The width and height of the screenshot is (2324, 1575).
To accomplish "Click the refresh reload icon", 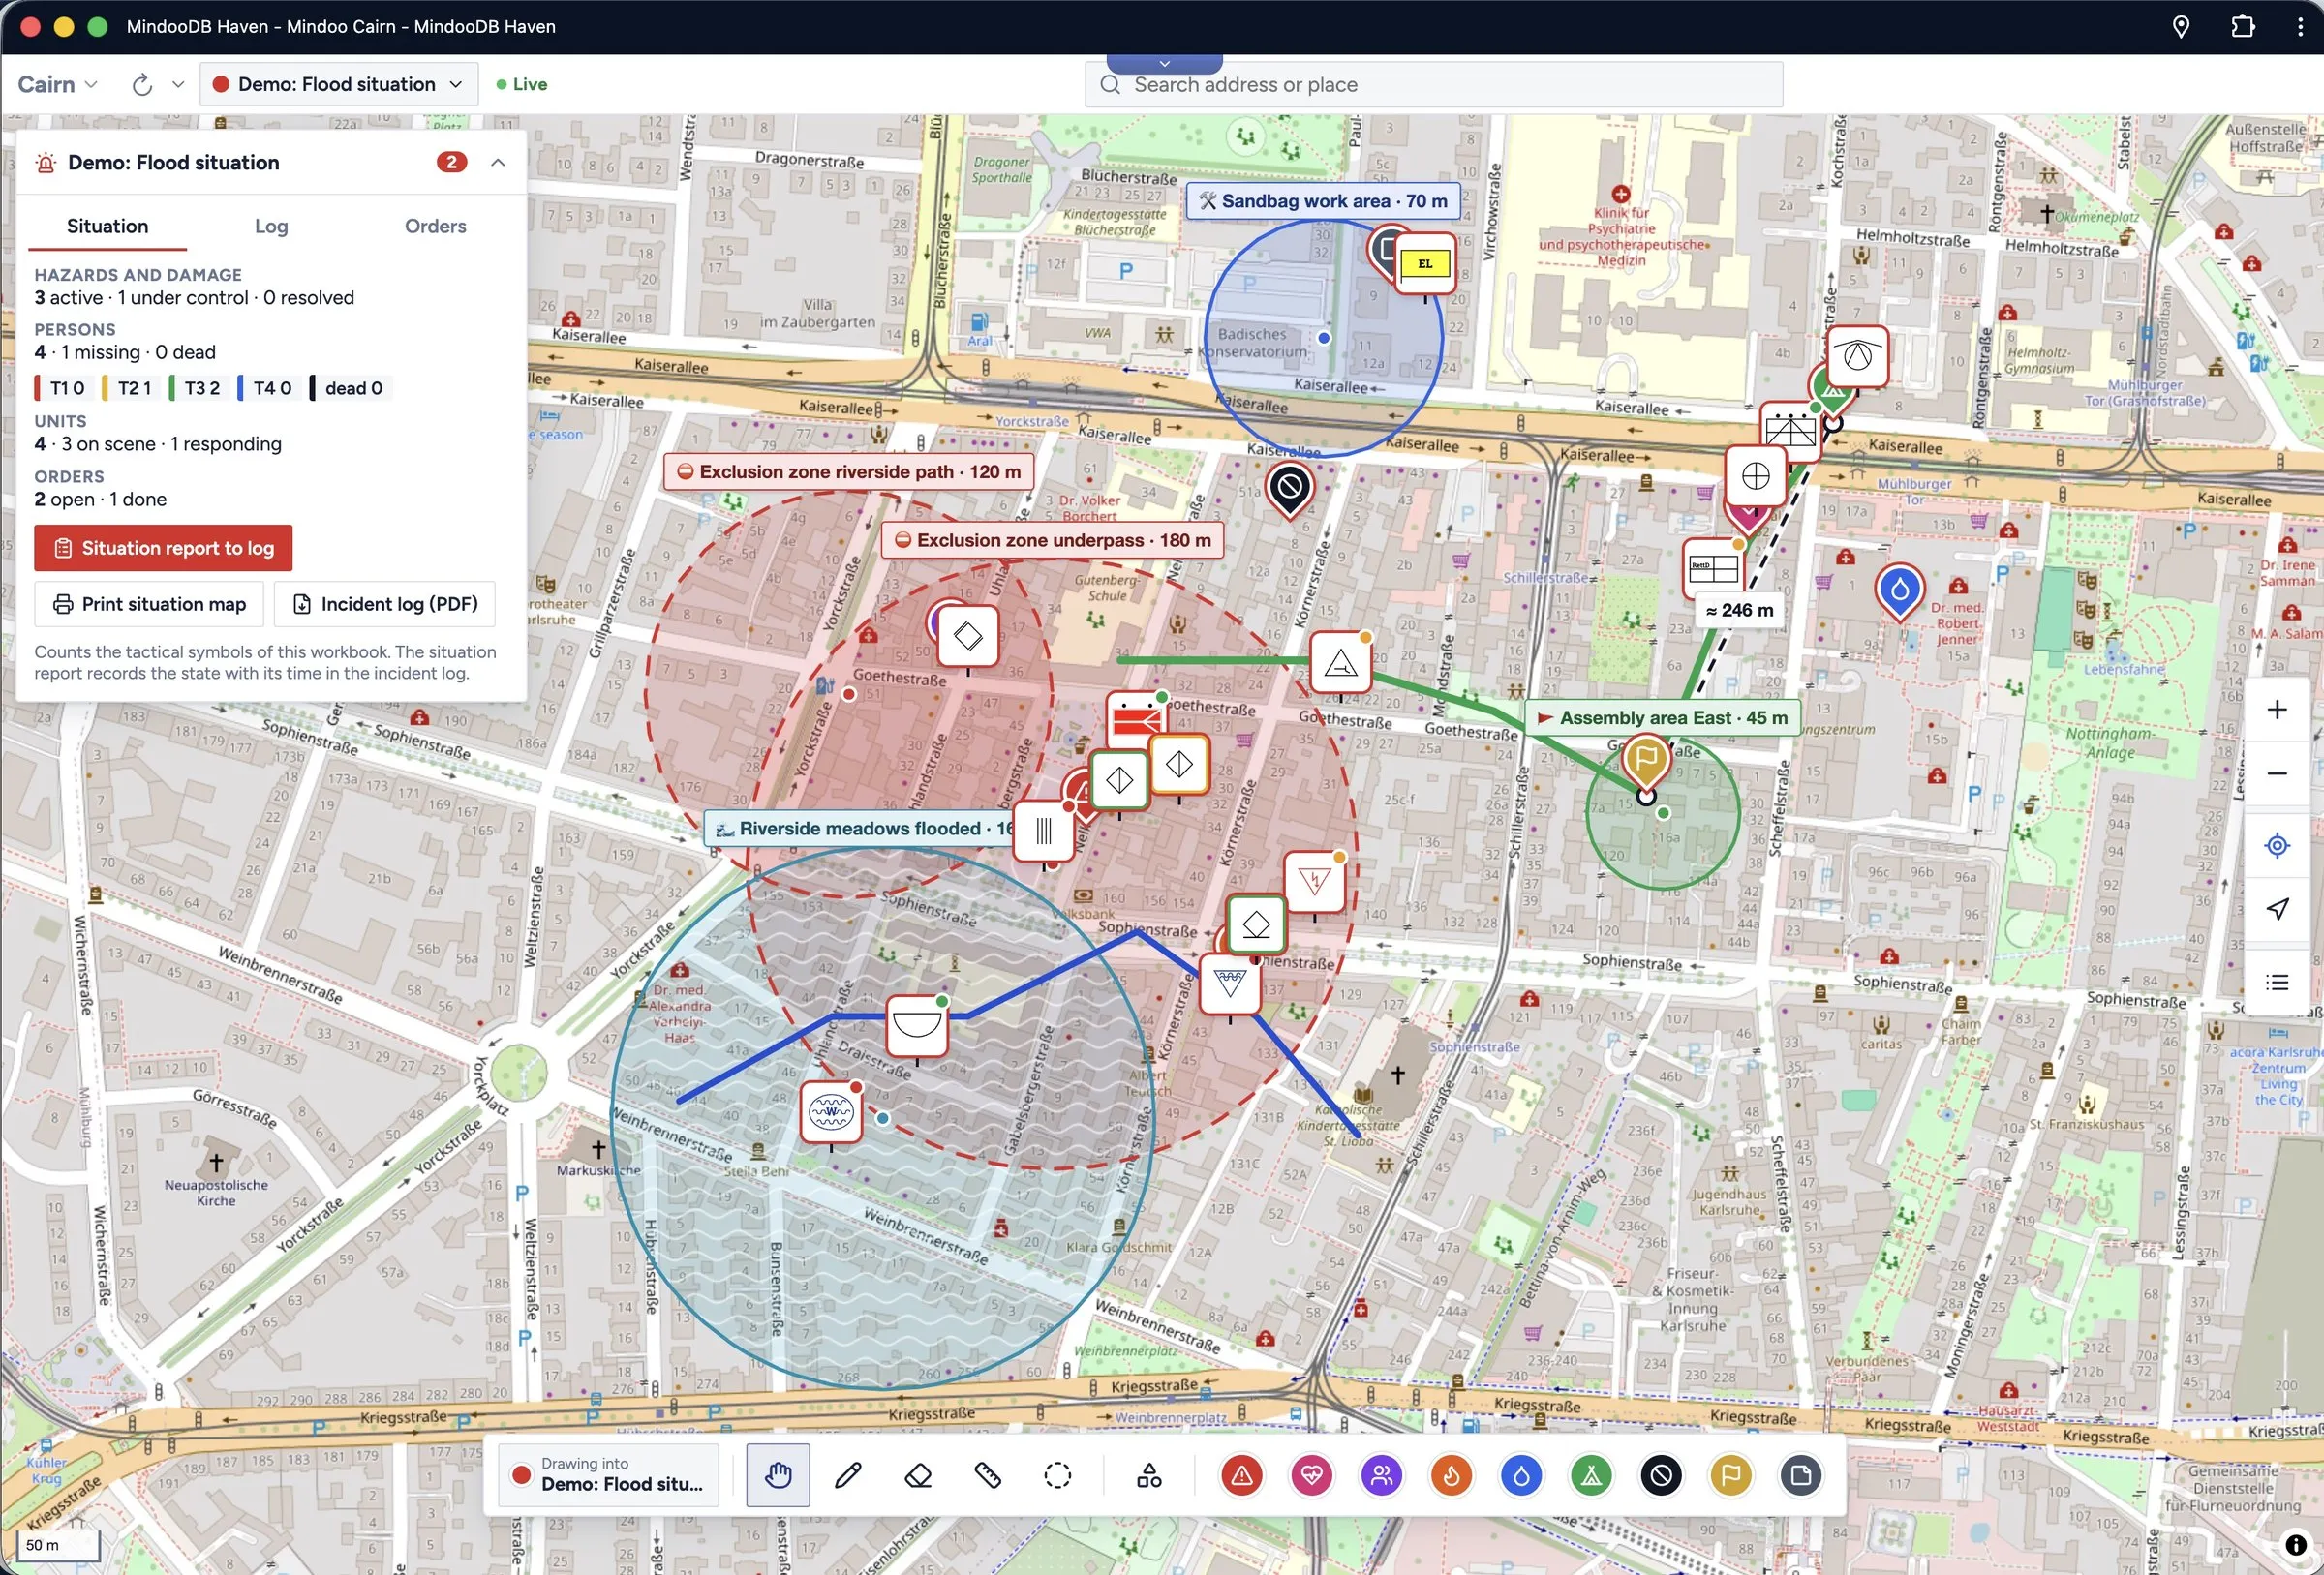I will pos(142,85).
